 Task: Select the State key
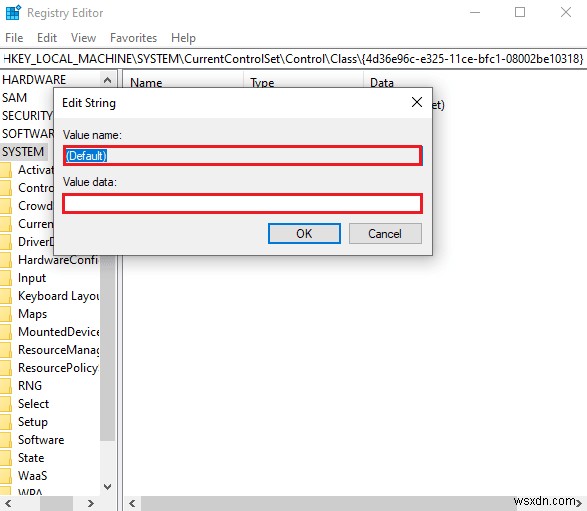pyautogui.click(x=31, y=457)
